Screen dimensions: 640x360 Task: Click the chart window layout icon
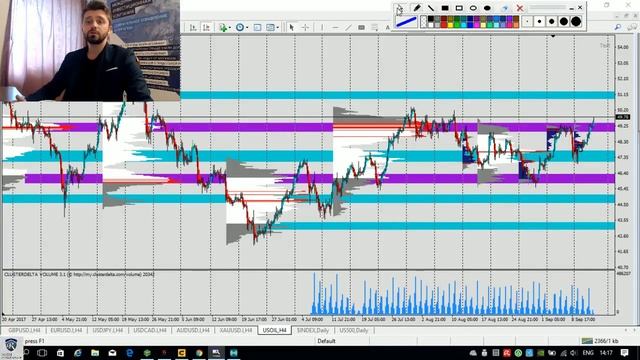[x=257, y=27]
